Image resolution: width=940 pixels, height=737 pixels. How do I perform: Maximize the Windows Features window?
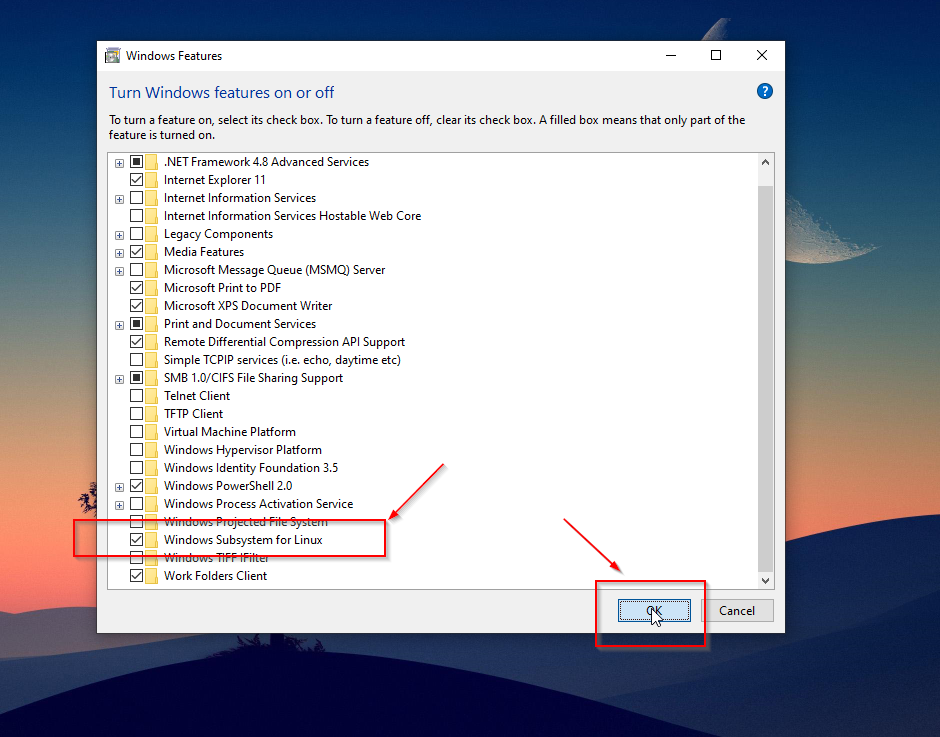(x=716, y=55)
